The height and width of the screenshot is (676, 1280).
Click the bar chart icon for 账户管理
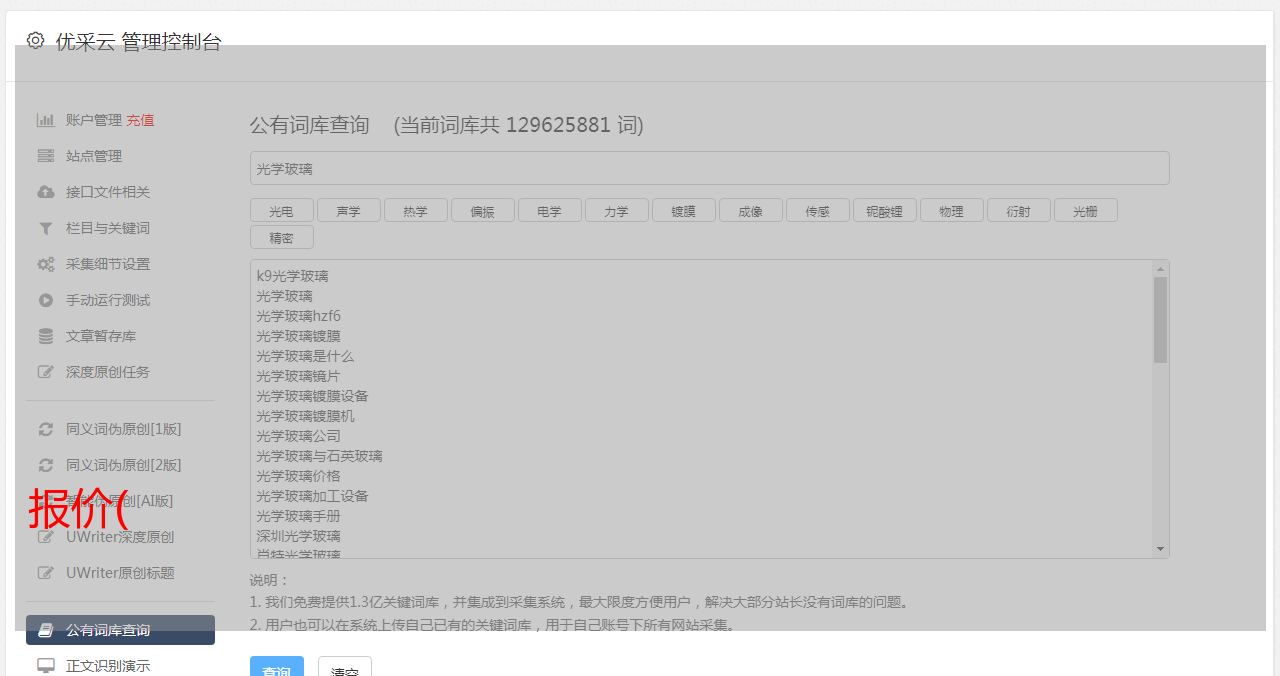pyautogui.click(x=46, y=120)
